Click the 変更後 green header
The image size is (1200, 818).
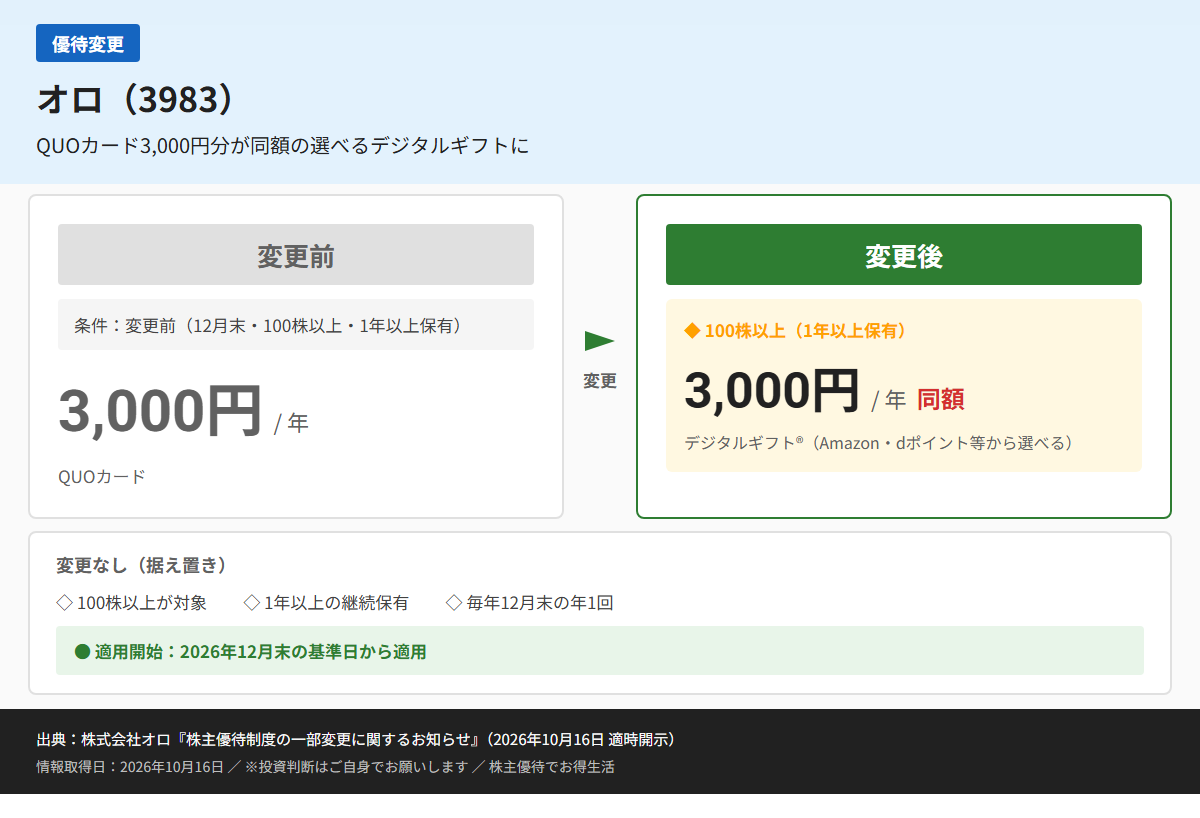pos(904,255)
